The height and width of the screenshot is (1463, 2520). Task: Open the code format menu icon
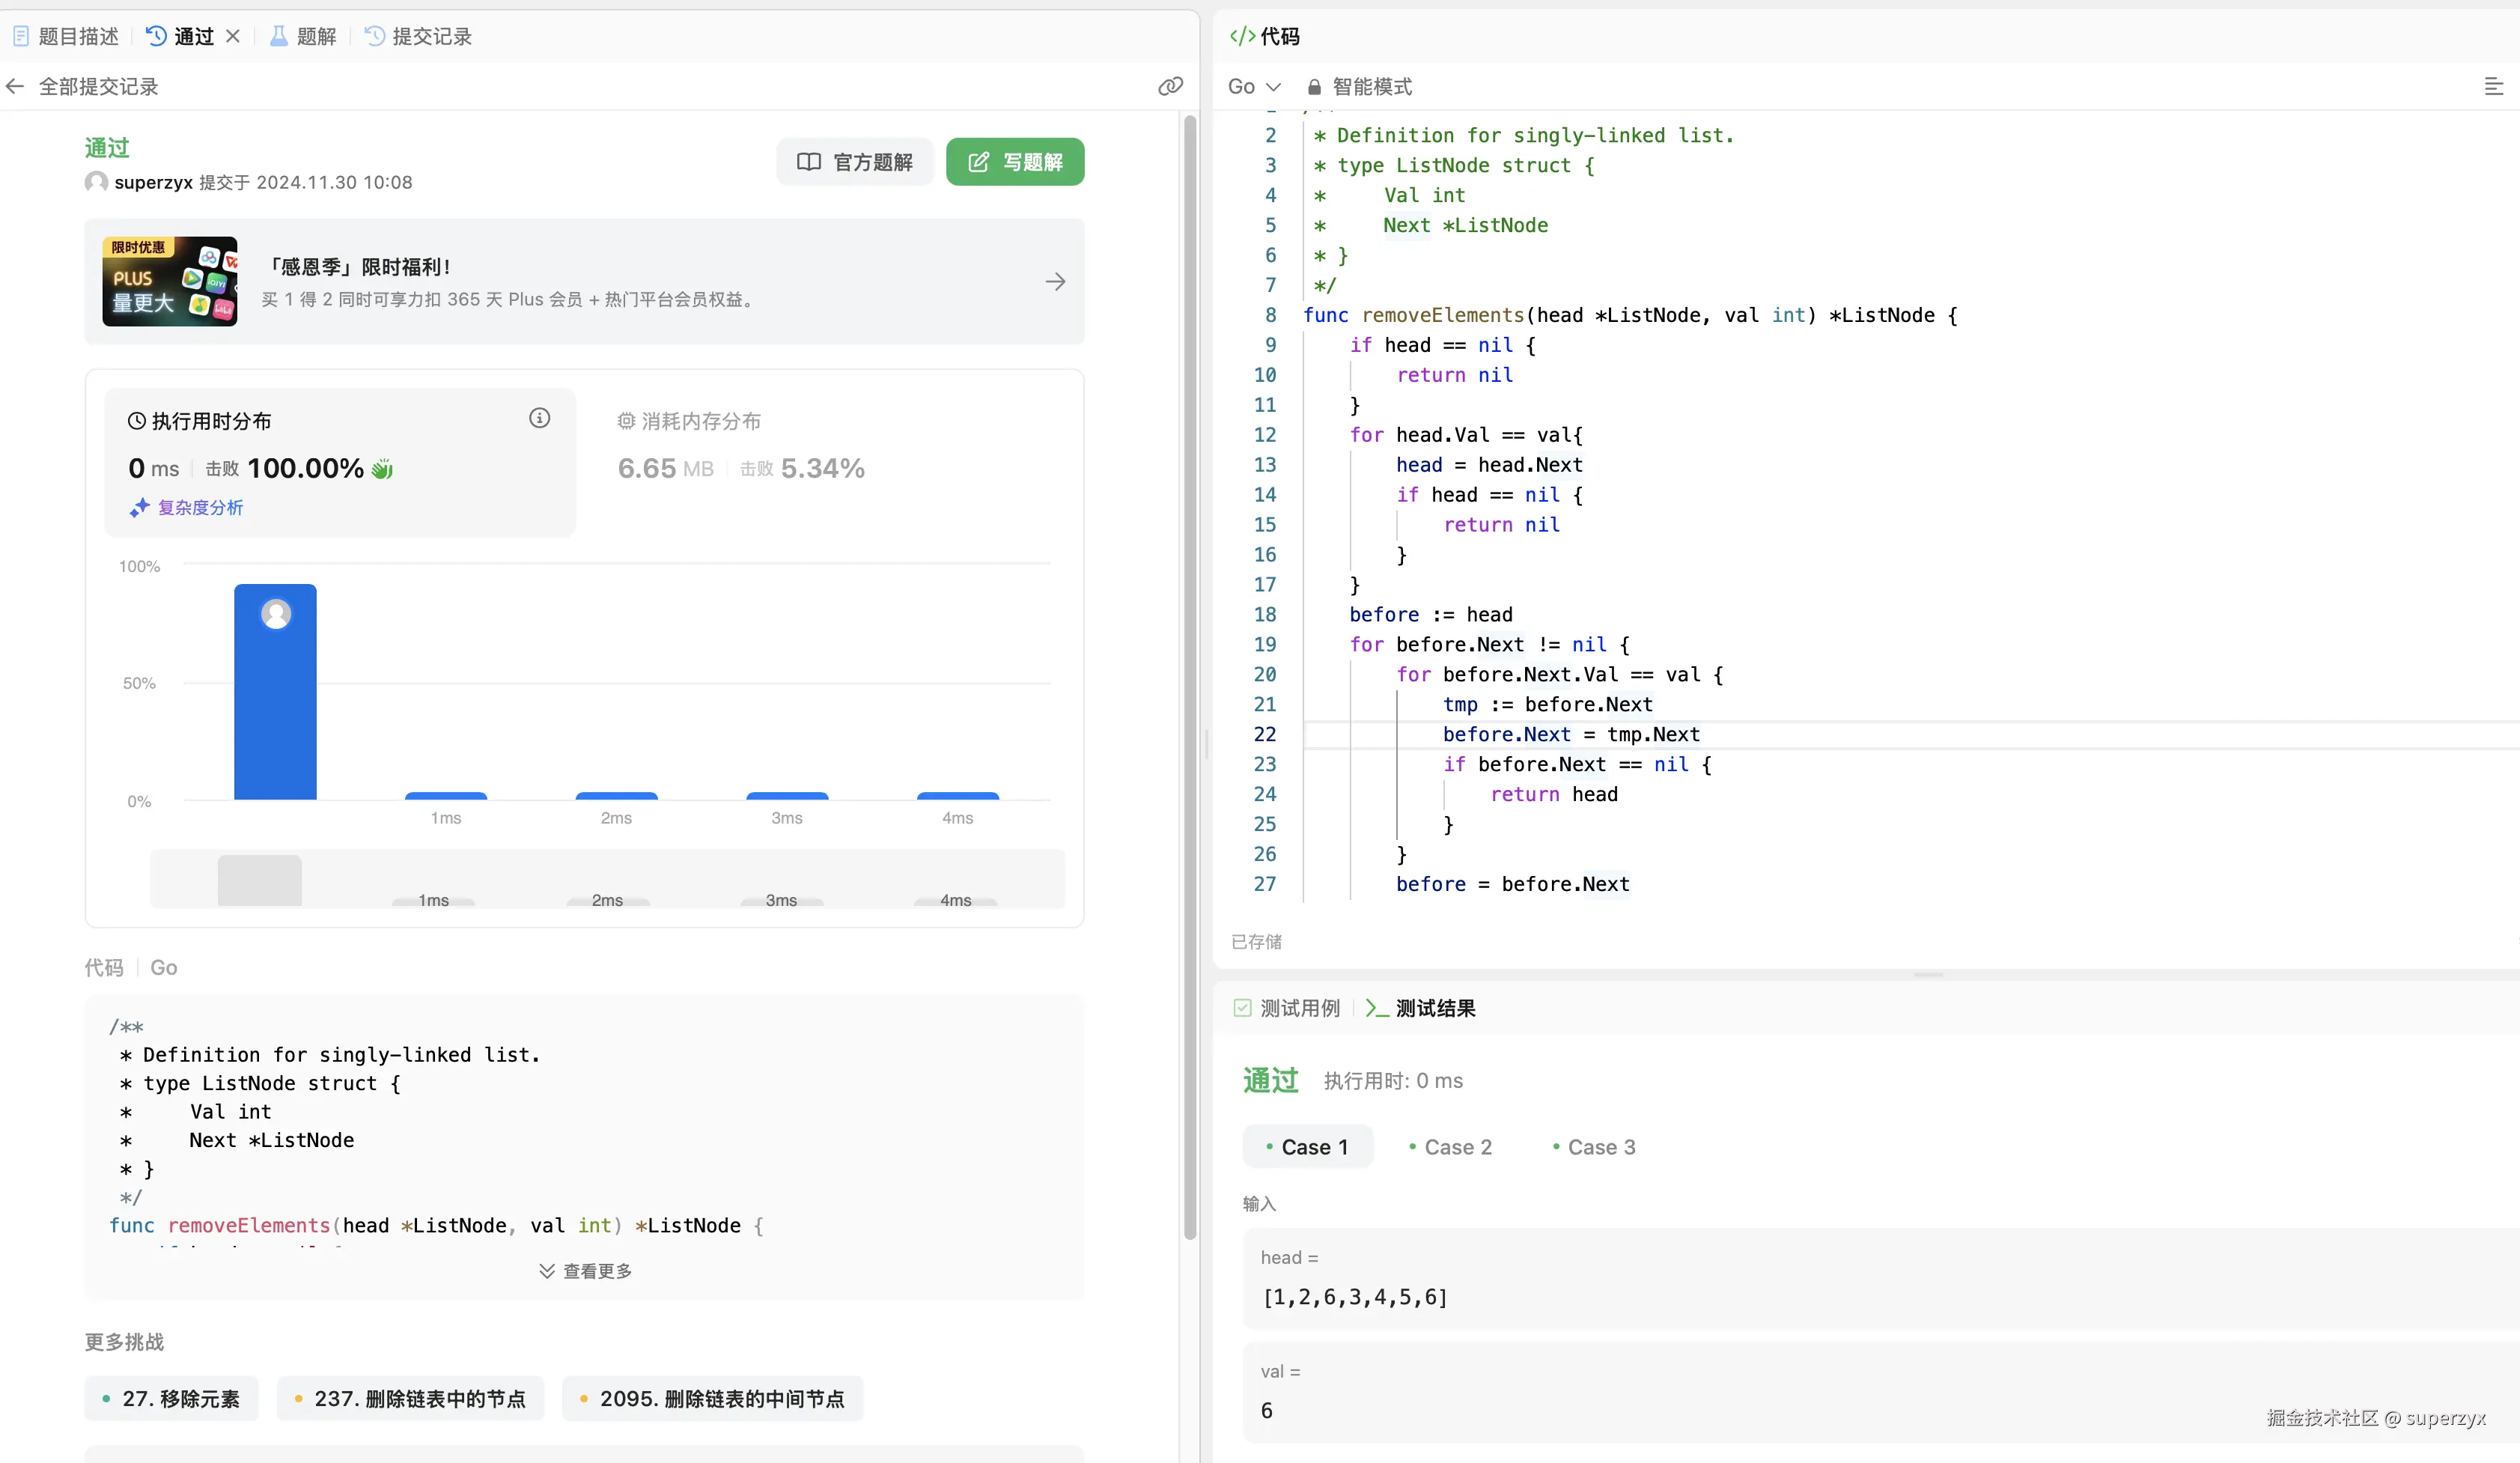click(2493, 87)
